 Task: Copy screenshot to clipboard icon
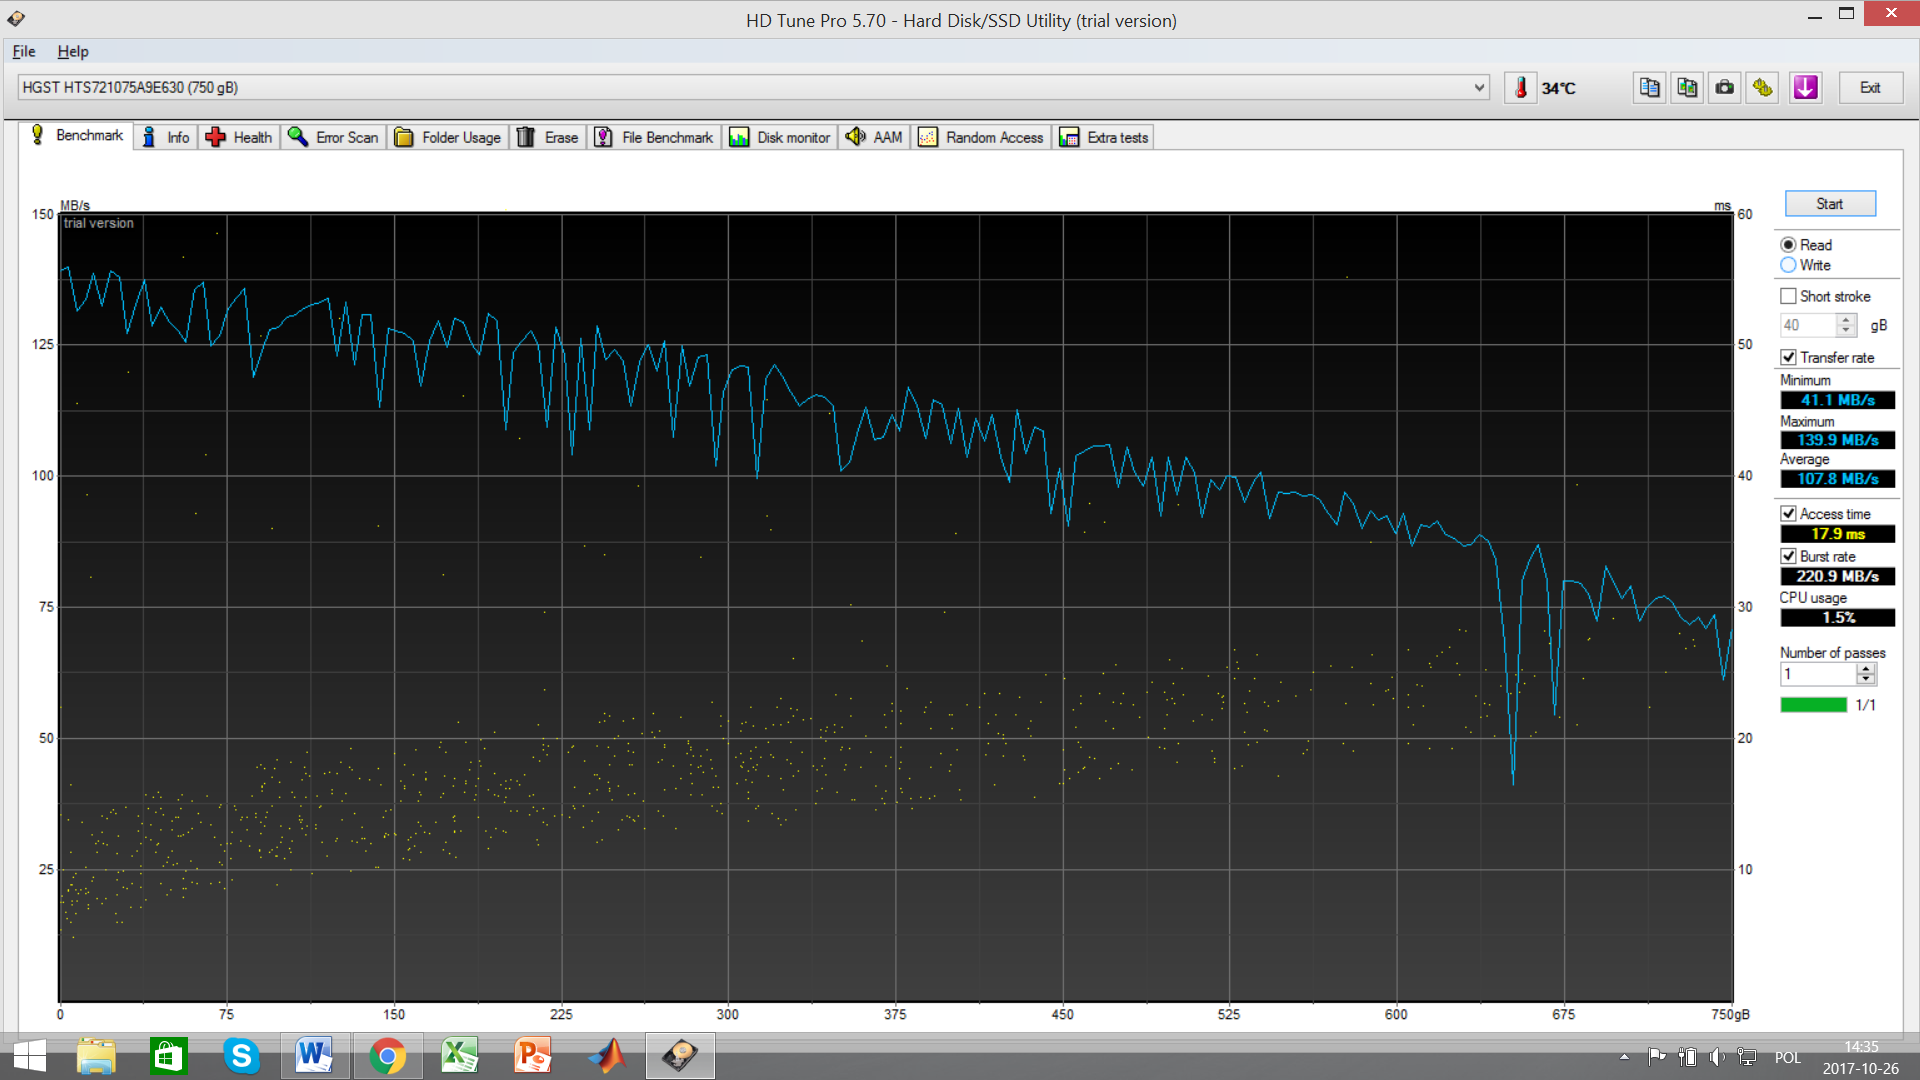click(1687, 88)
